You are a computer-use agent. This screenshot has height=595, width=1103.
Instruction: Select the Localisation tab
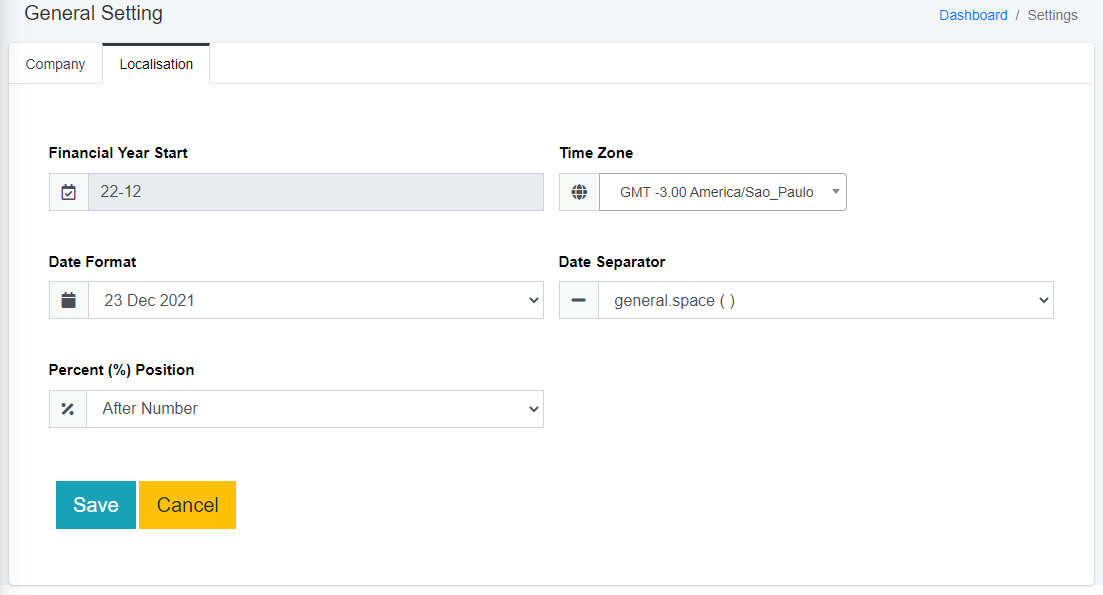[x=156, y=64]
